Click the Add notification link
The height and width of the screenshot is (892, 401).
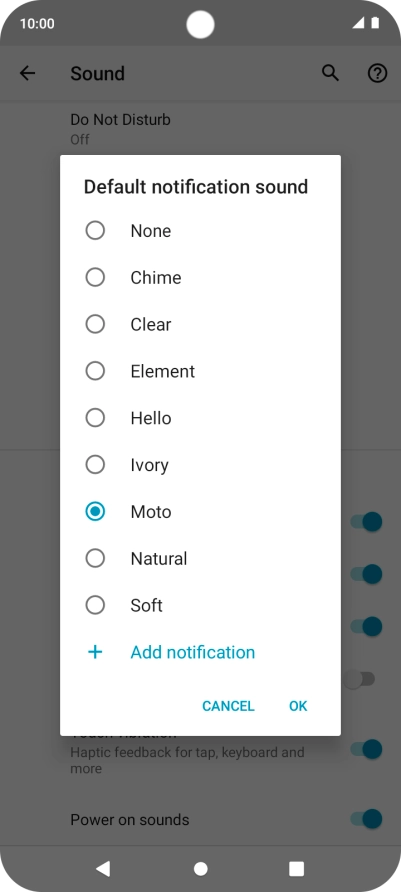tap(193, 652)
